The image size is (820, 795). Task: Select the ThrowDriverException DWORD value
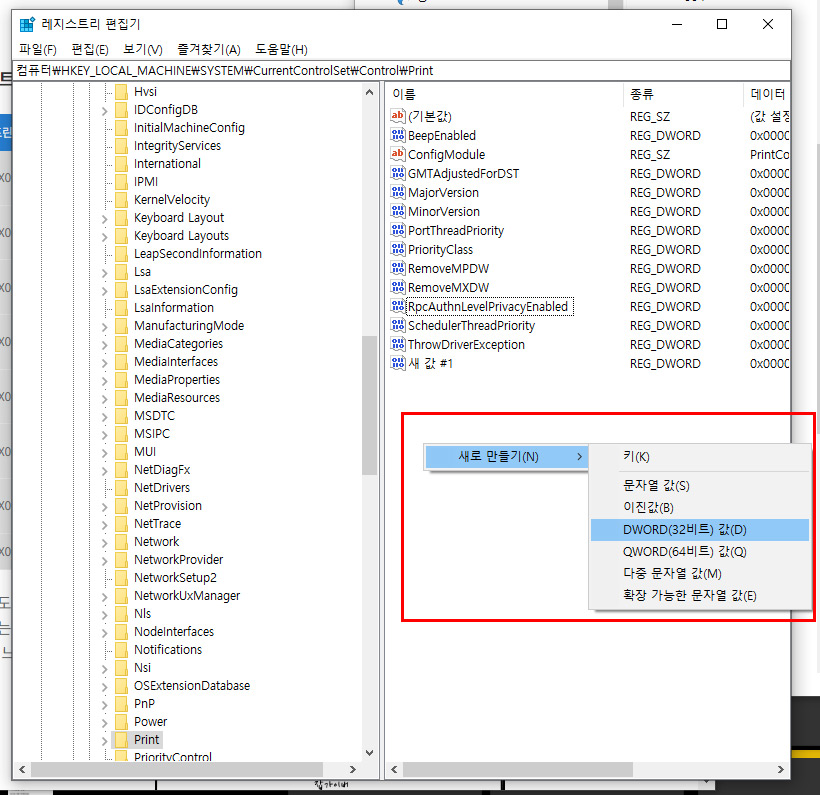coord(466,344)
